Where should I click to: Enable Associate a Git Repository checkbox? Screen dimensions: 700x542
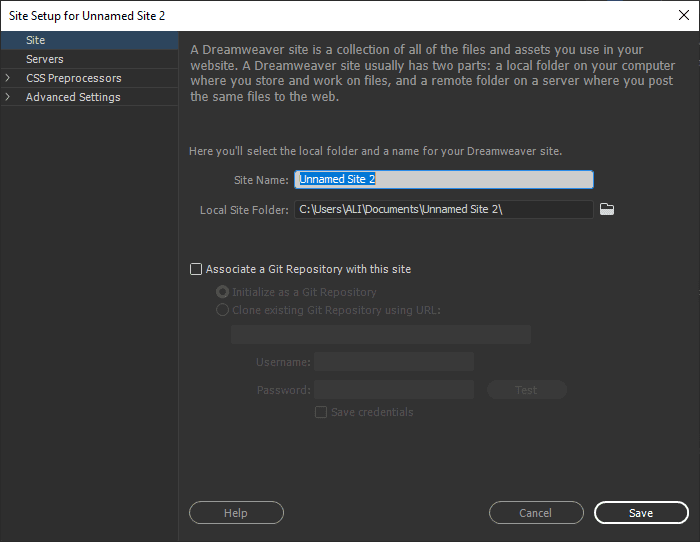[x=196, y=269]
